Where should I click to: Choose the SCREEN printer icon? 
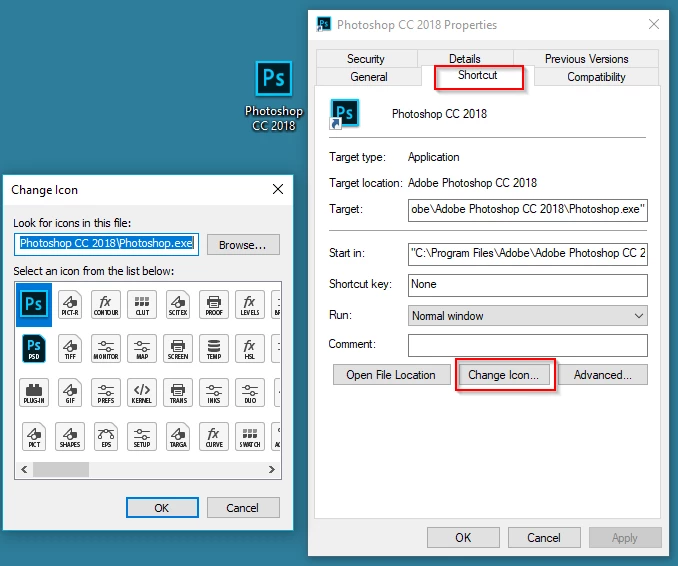pyautogui.click(x=178, y=349)
